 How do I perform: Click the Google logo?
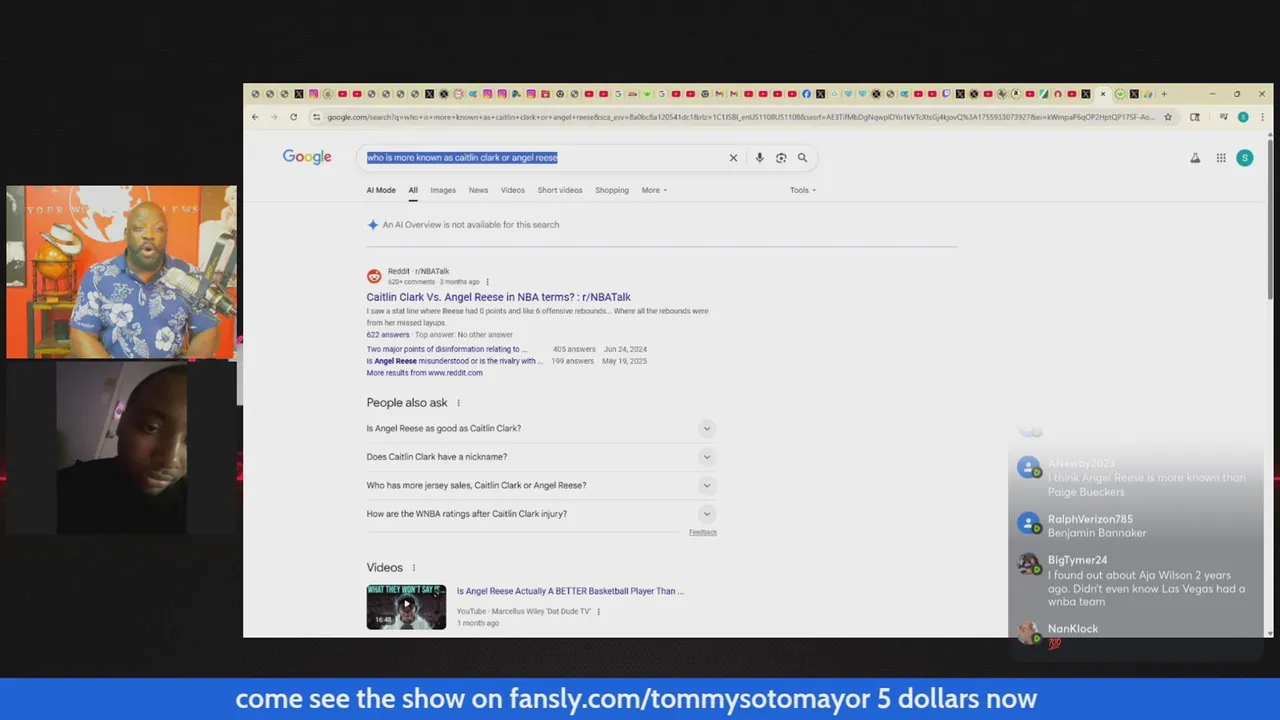click(x=307, y=157)
